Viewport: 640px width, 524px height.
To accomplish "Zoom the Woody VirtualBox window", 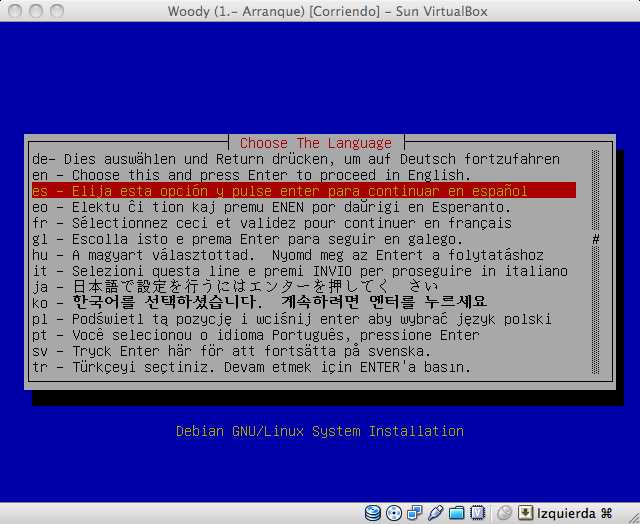I will [x=57, y=11].
